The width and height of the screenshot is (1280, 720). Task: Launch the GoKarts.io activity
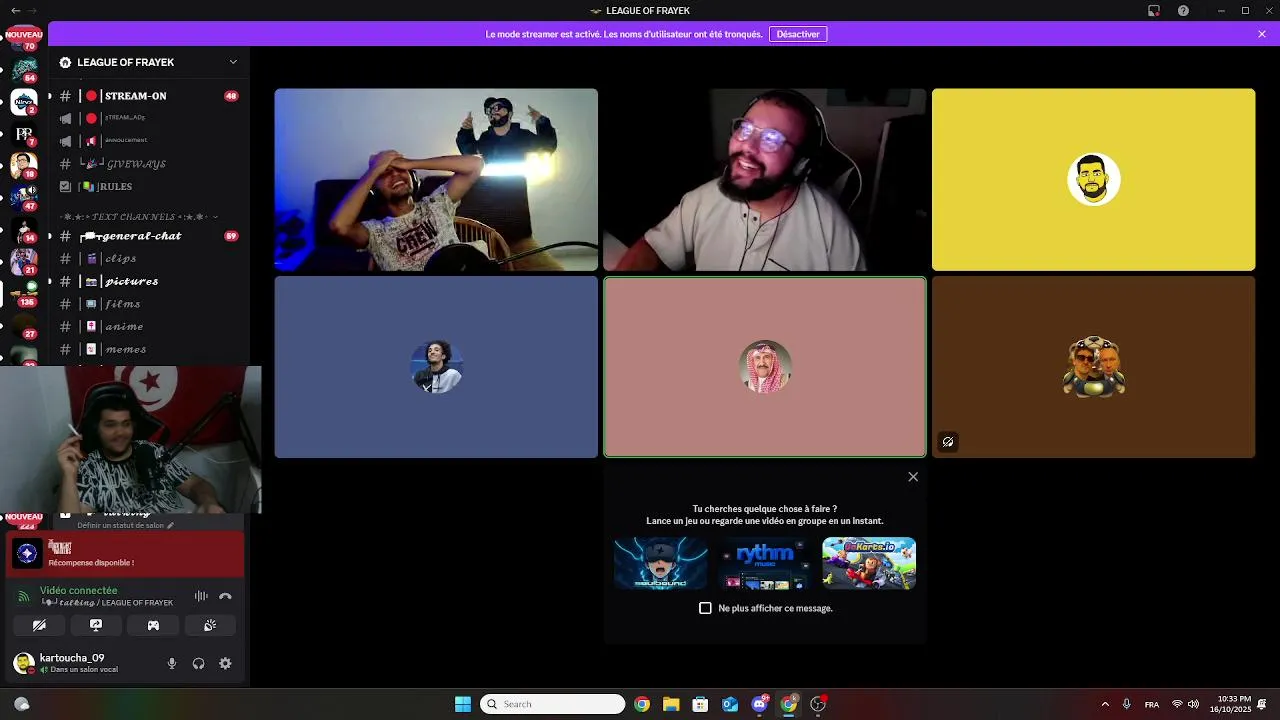[869, 563]
